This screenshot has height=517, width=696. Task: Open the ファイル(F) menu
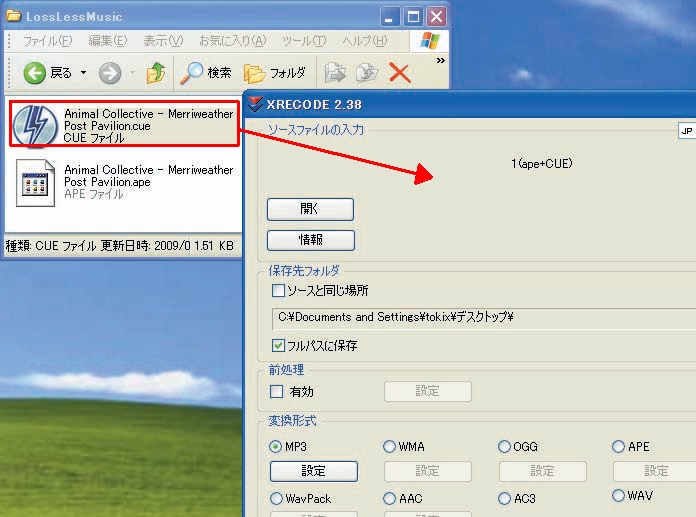point(47,41)
